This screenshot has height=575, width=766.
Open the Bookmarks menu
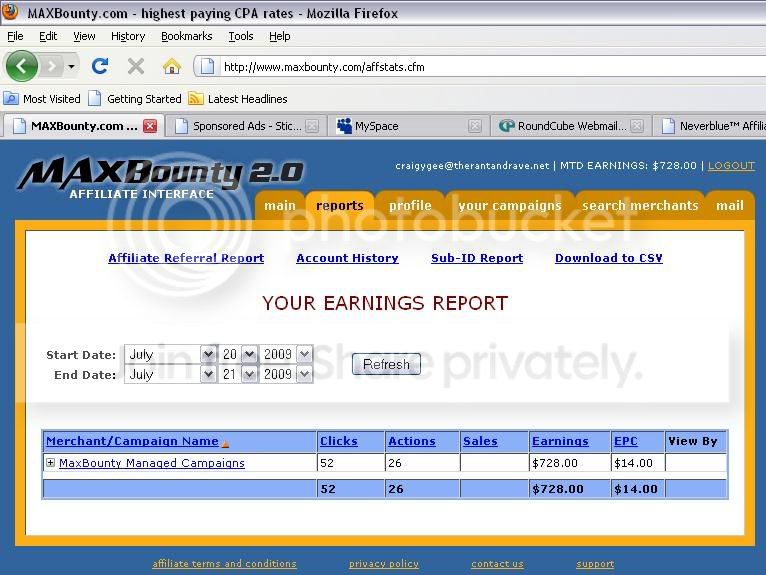point(187,36)
